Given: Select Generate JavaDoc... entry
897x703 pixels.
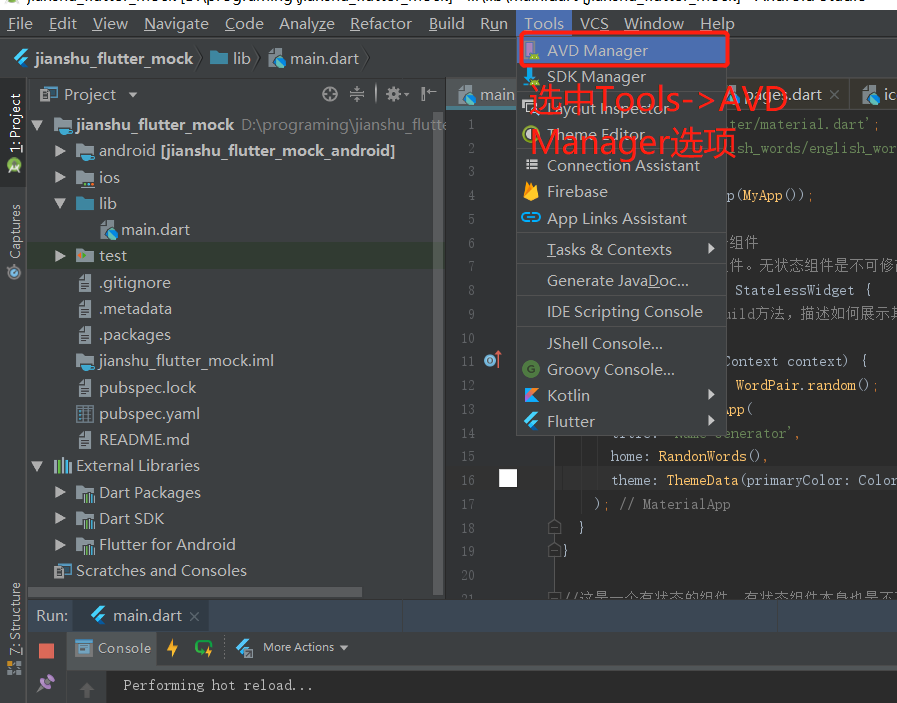Looking at the screenshot, I should (622, 281).
